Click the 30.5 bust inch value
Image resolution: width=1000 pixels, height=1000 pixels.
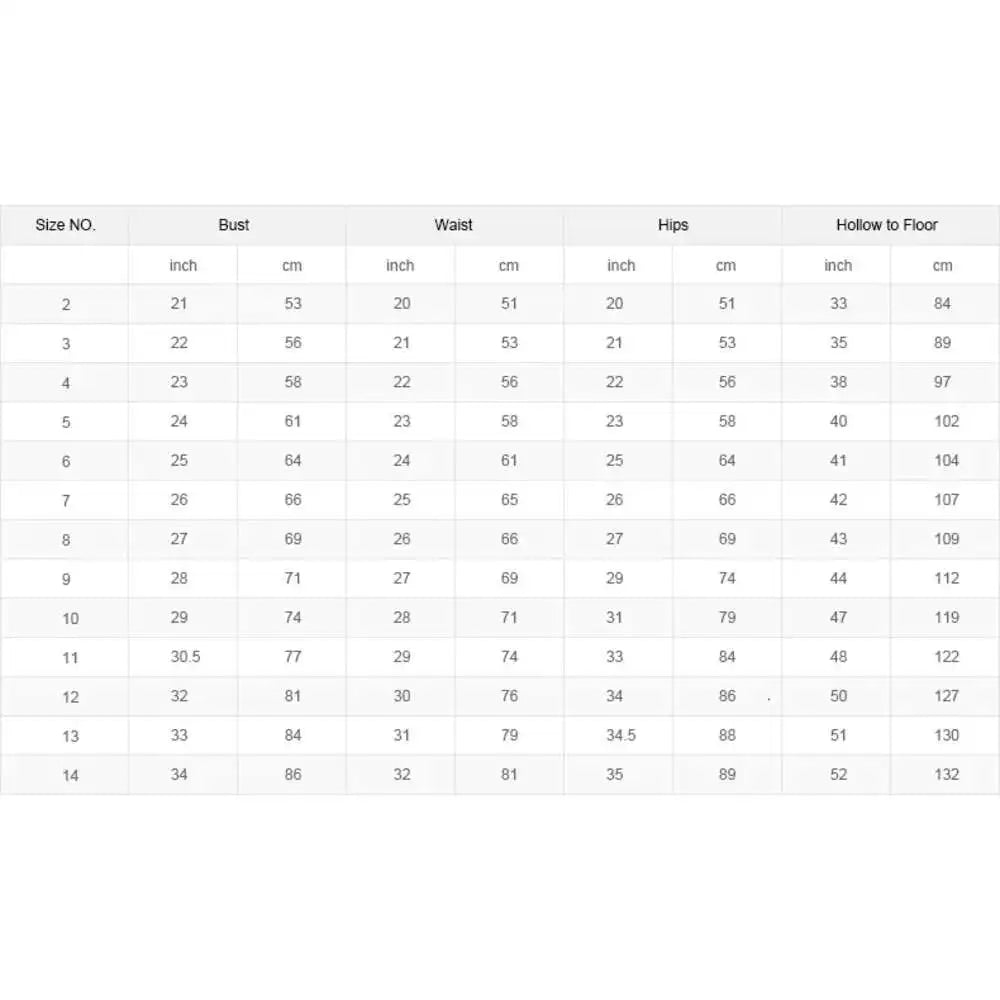184,657
